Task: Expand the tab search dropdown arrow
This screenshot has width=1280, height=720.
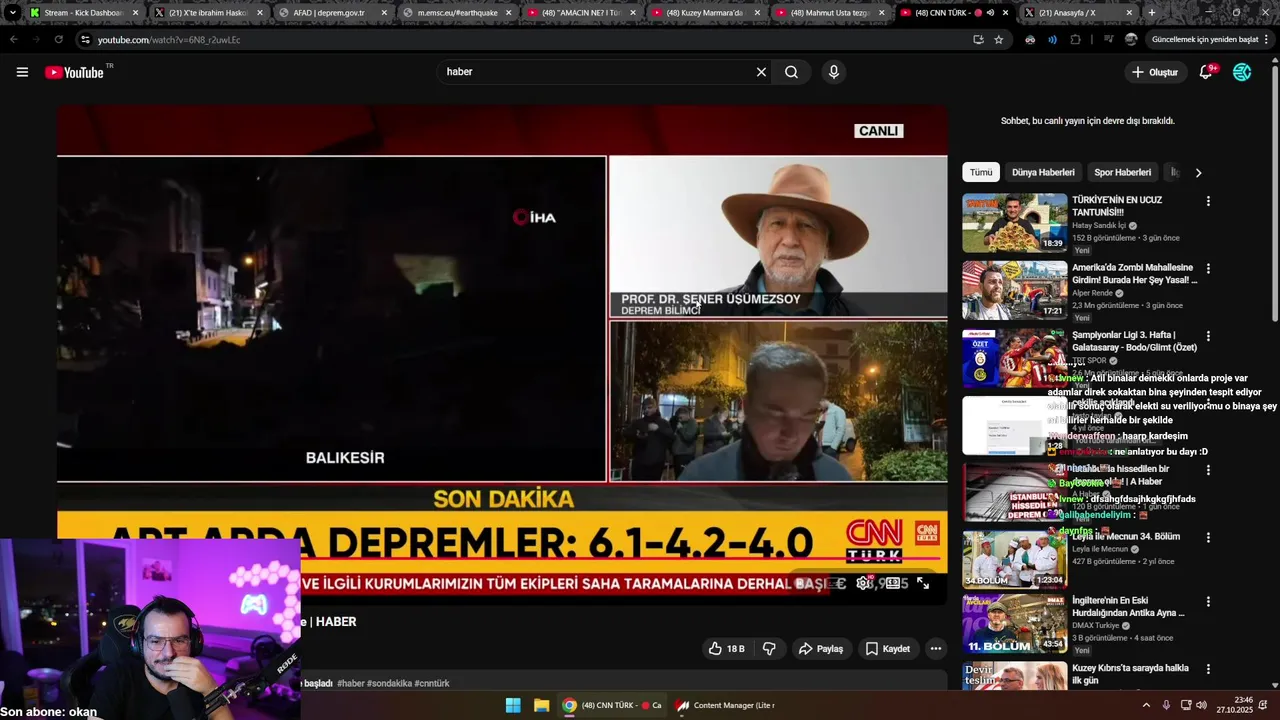Action: click(x=12, y=13)
